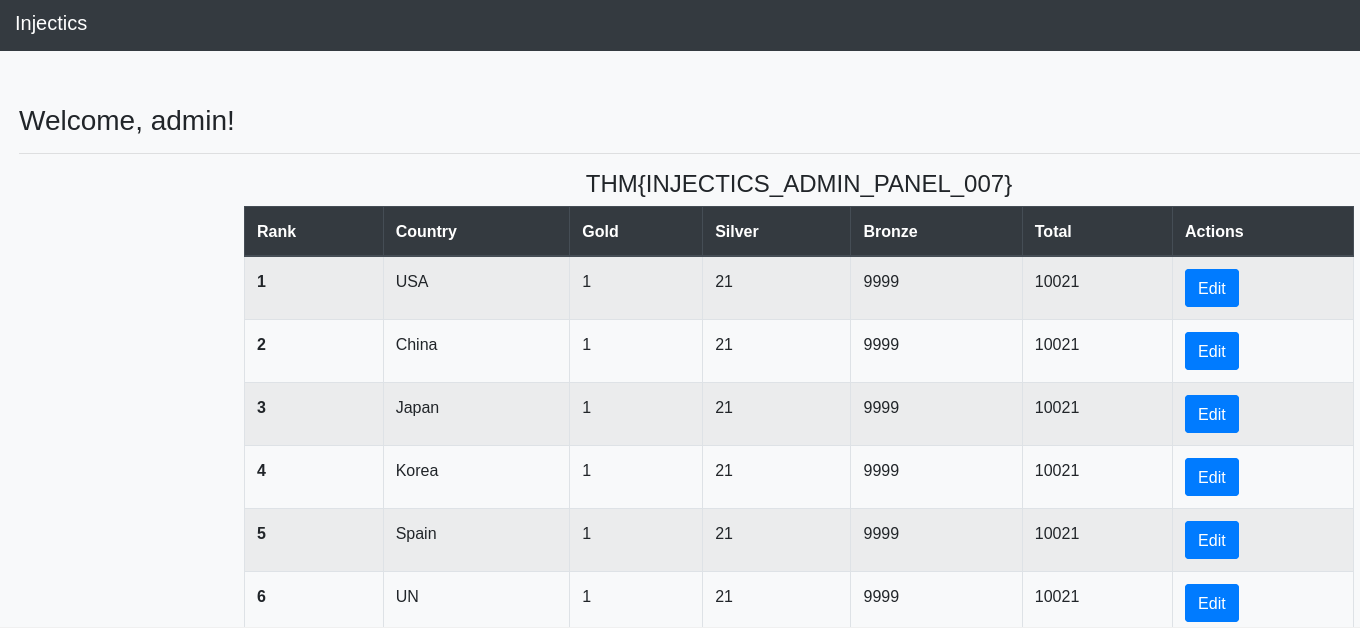Click the Japan country cell
1360x628 pixels.
[x=476, y=414]
